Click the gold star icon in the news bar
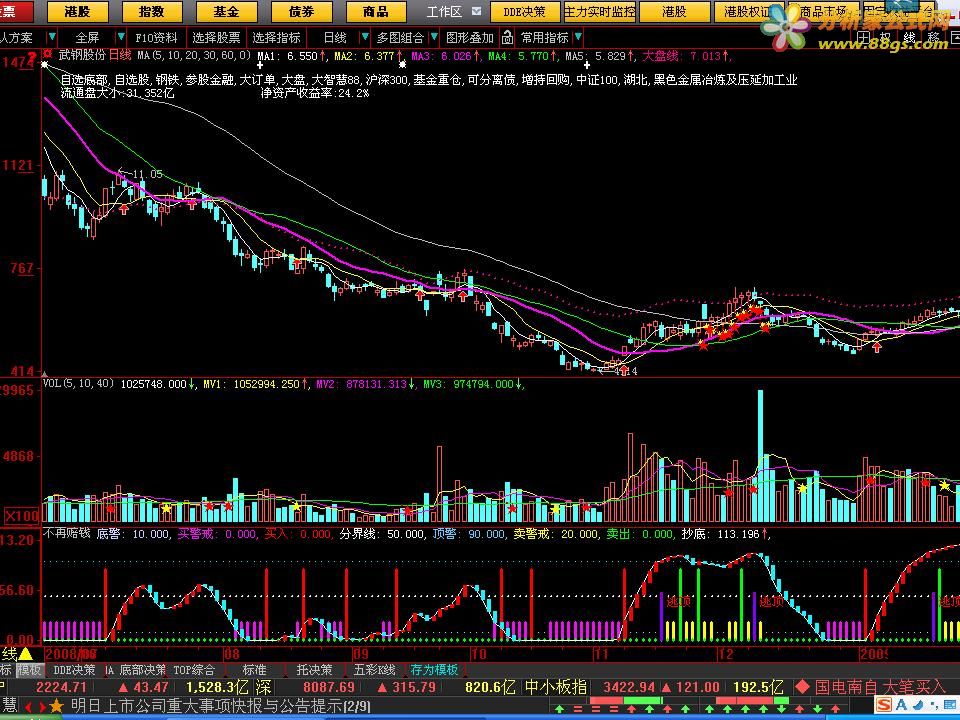Screen dimensions: 960x720 [x=56, y=707]
